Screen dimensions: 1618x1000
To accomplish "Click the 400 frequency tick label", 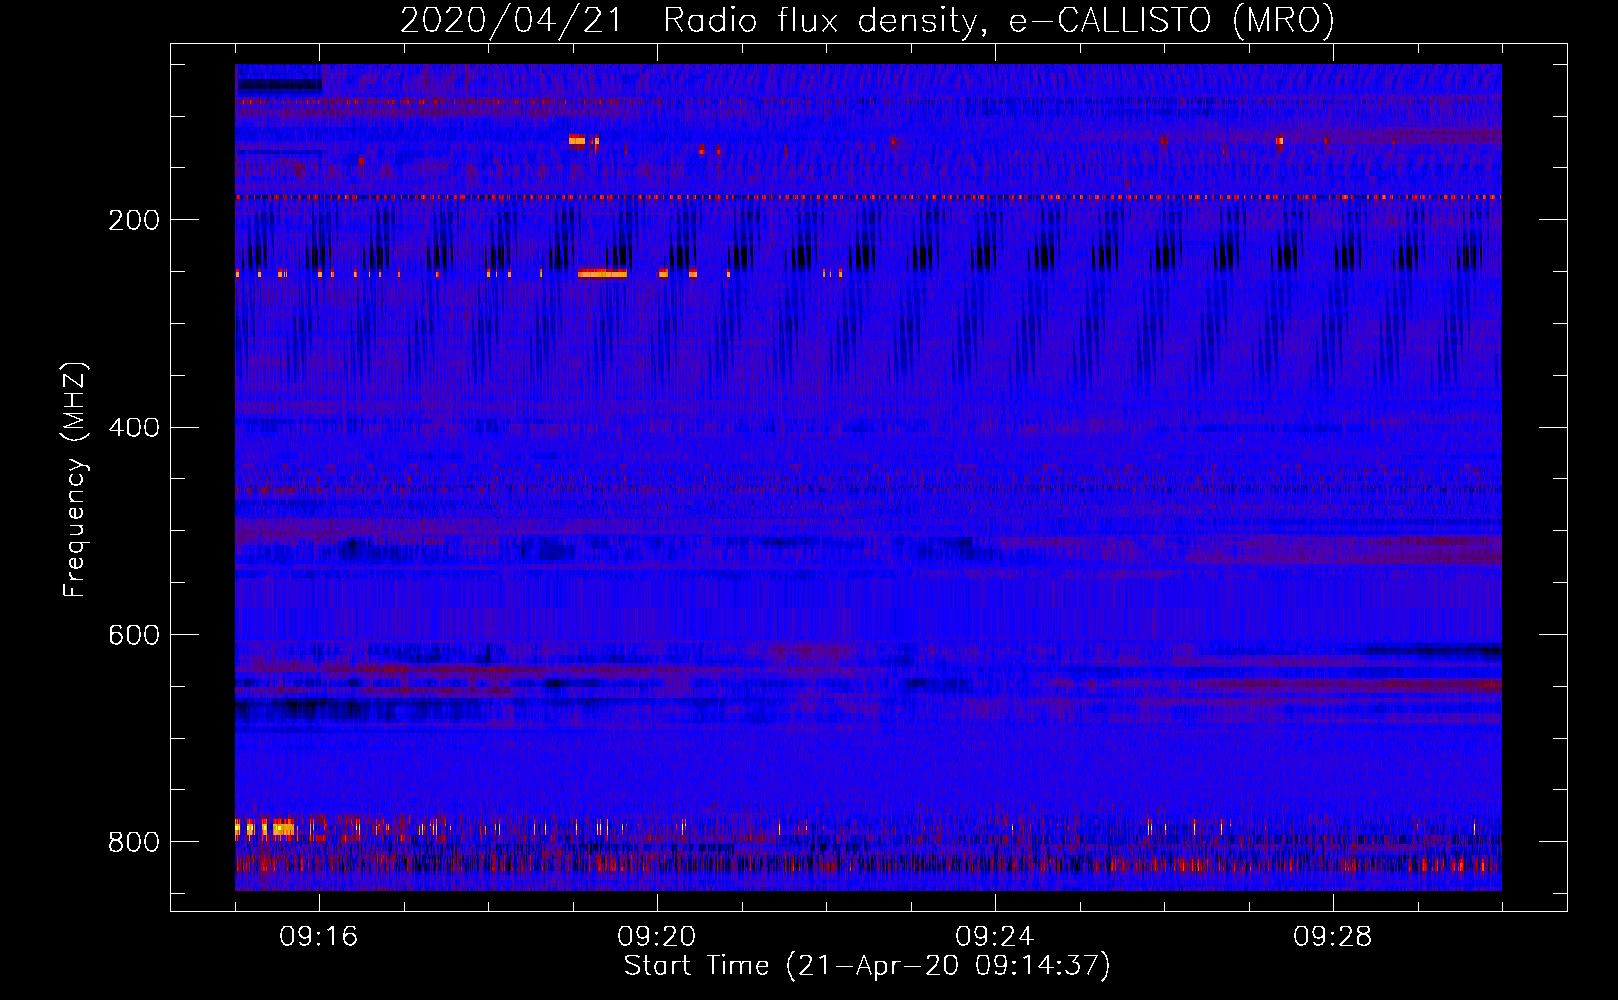I will point(134,428).
